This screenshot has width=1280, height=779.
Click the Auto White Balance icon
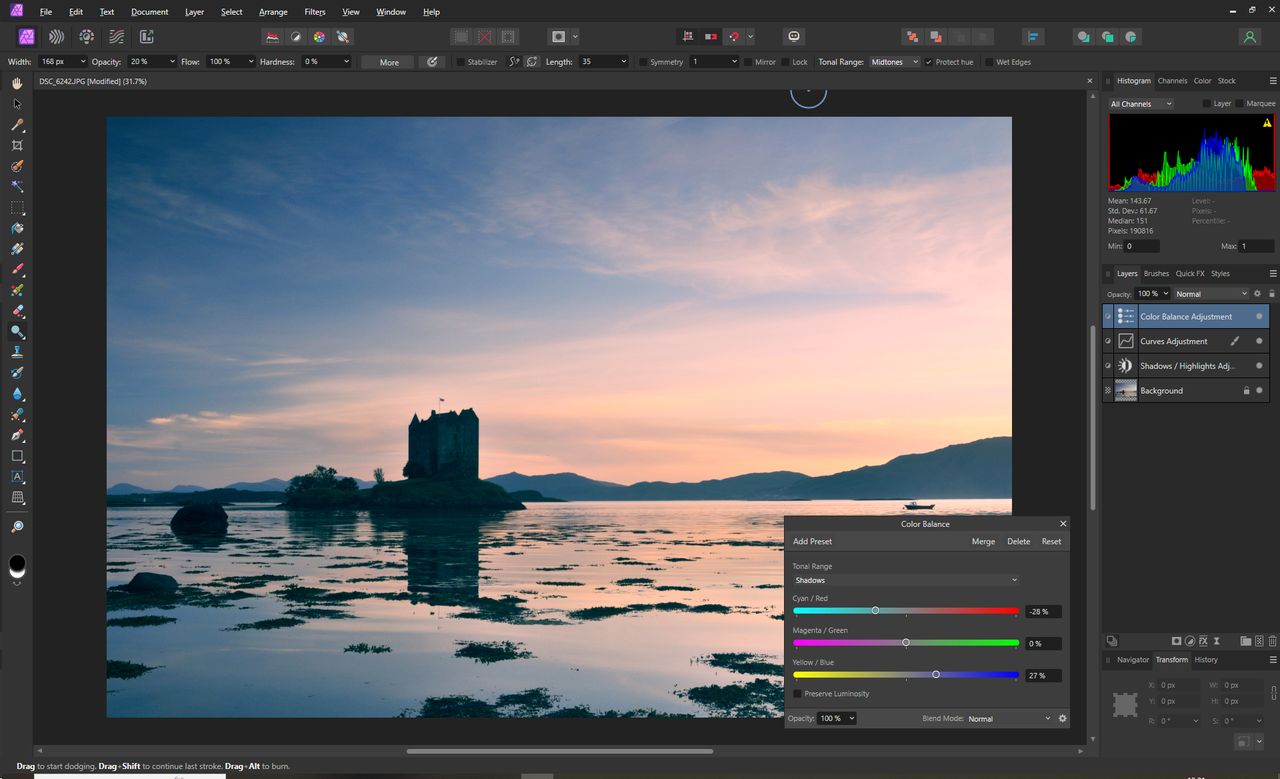tap(343, 37)
